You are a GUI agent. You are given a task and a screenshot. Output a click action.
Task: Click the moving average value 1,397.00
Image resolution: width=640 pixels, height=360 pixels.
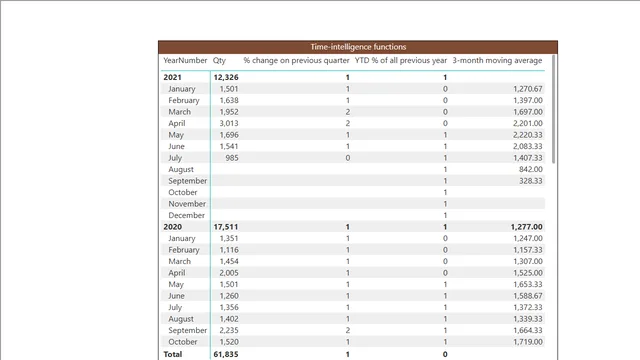pyautogui.click(x=528, y=100)
